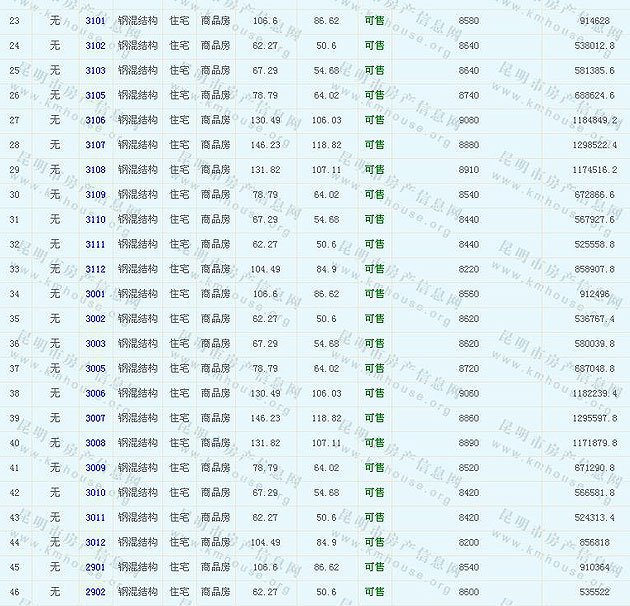Click room 3003 link

[95, 344]
